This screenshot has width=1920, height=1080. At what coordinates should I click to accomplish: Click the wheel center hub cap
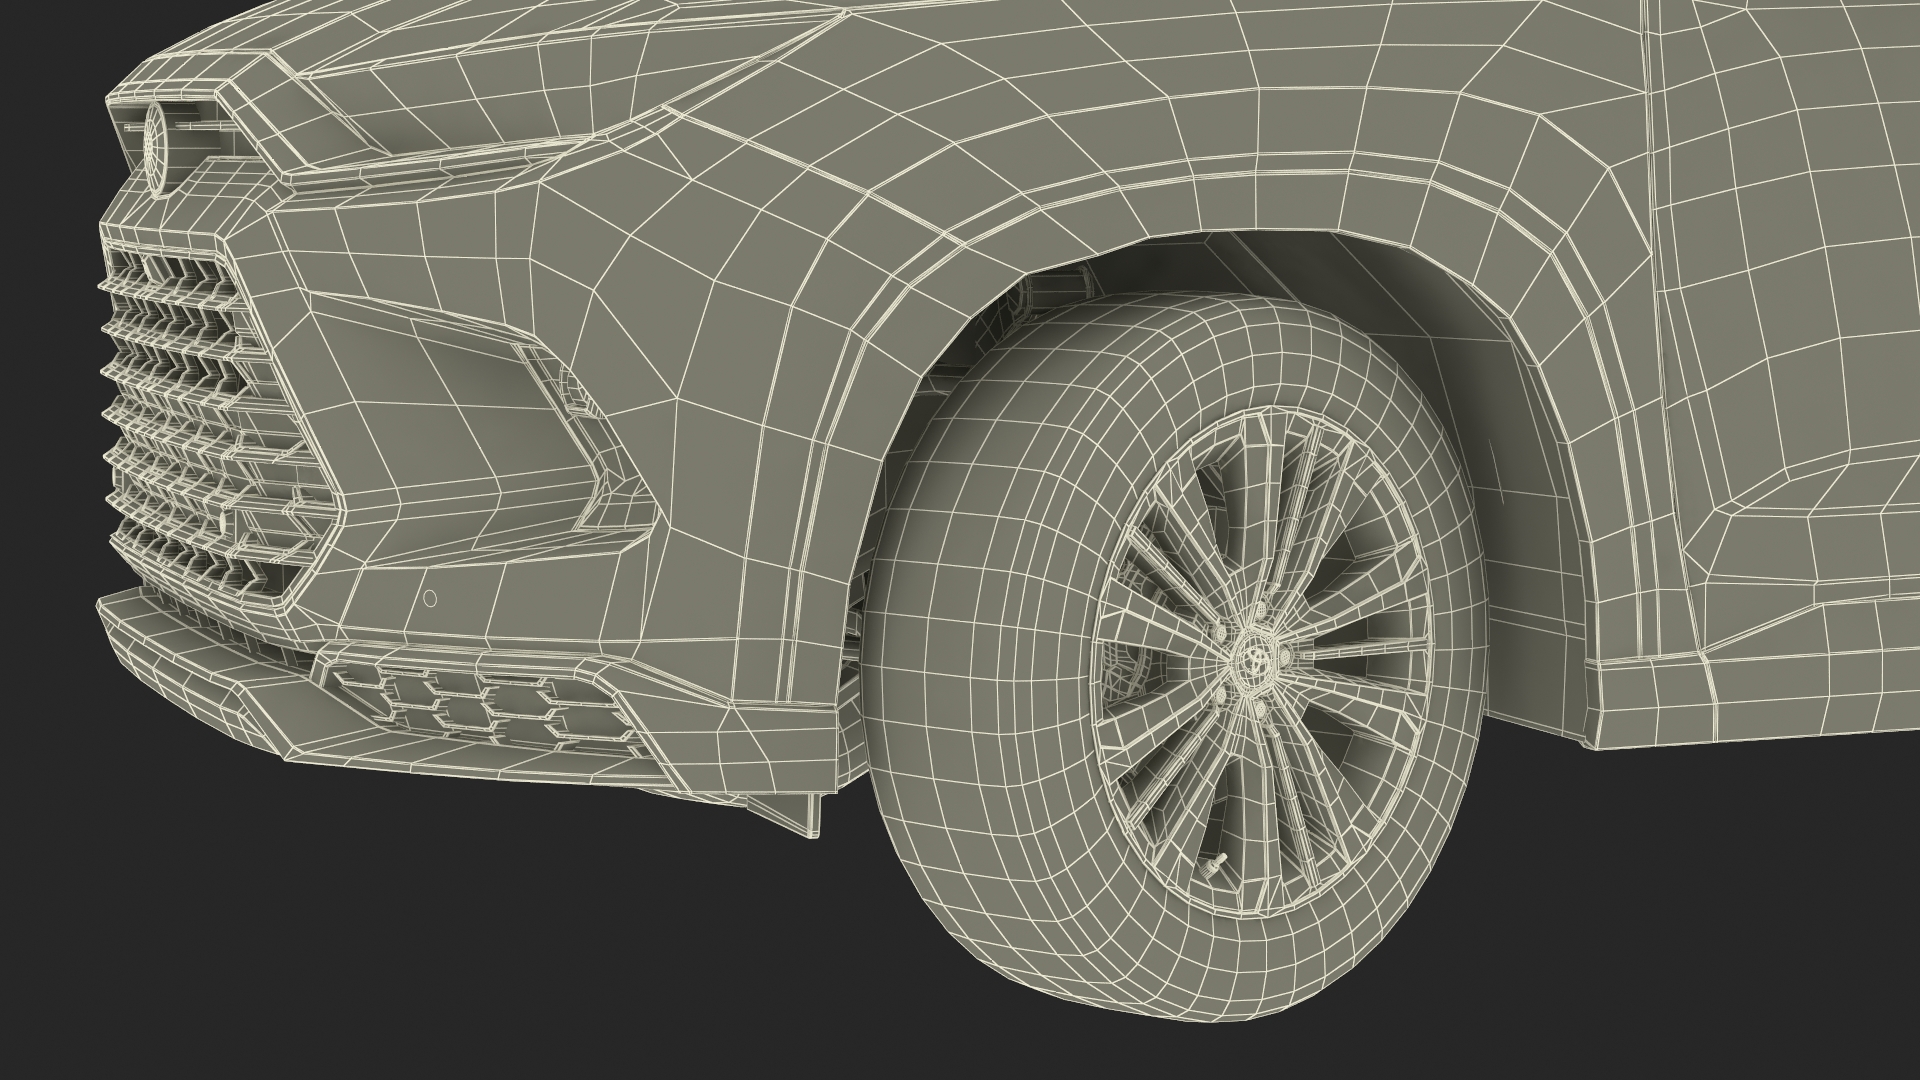1254,657
